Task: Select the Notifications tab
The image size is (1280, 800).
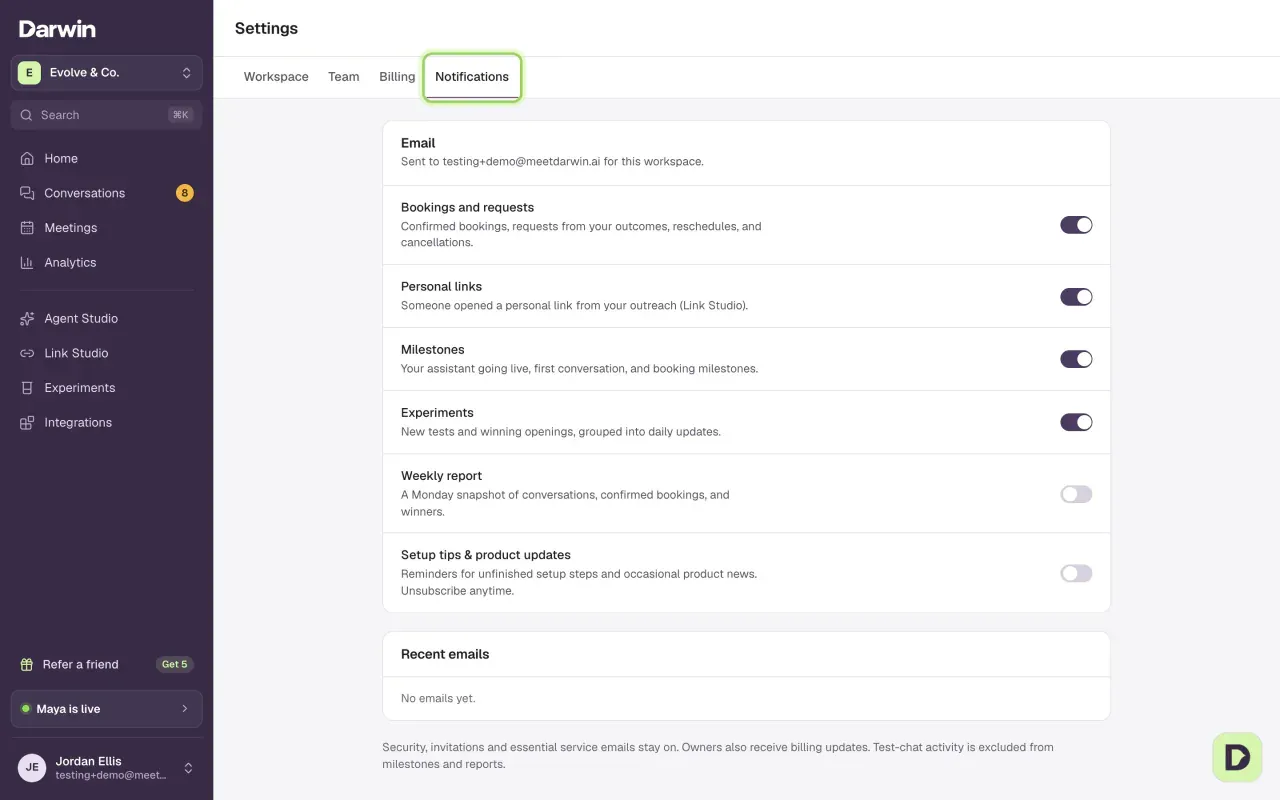Action: tap(472, 77)
